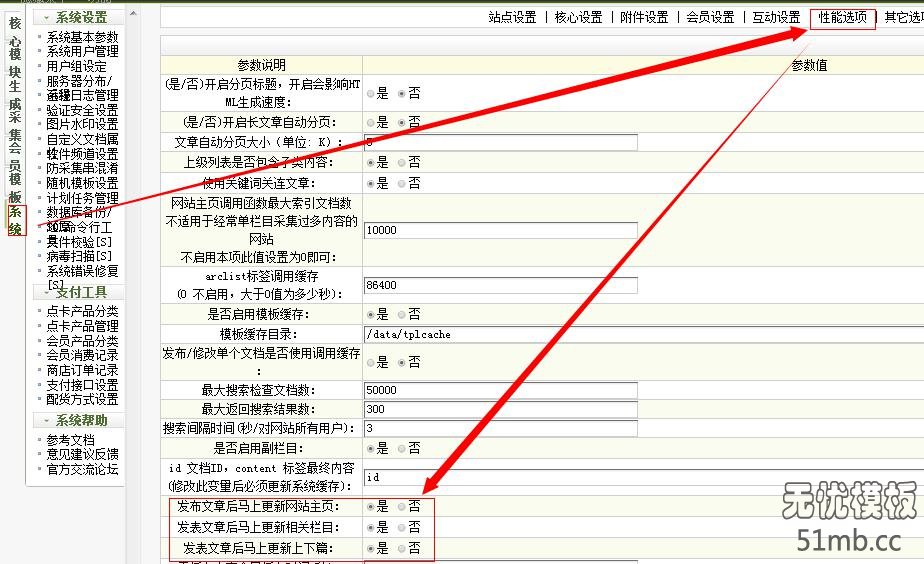This screenshot has height=564, width=924.
Task: Select the 会员 vertical side tab
Action: [x=15, y=157]
